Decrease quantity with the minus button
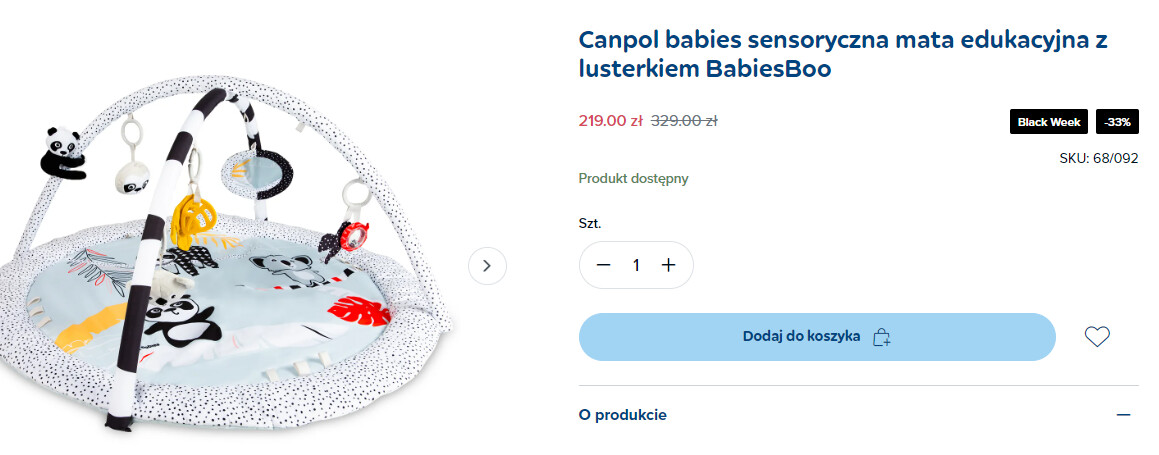Viewport: 1159px width, 455px height. click(603, 265)
